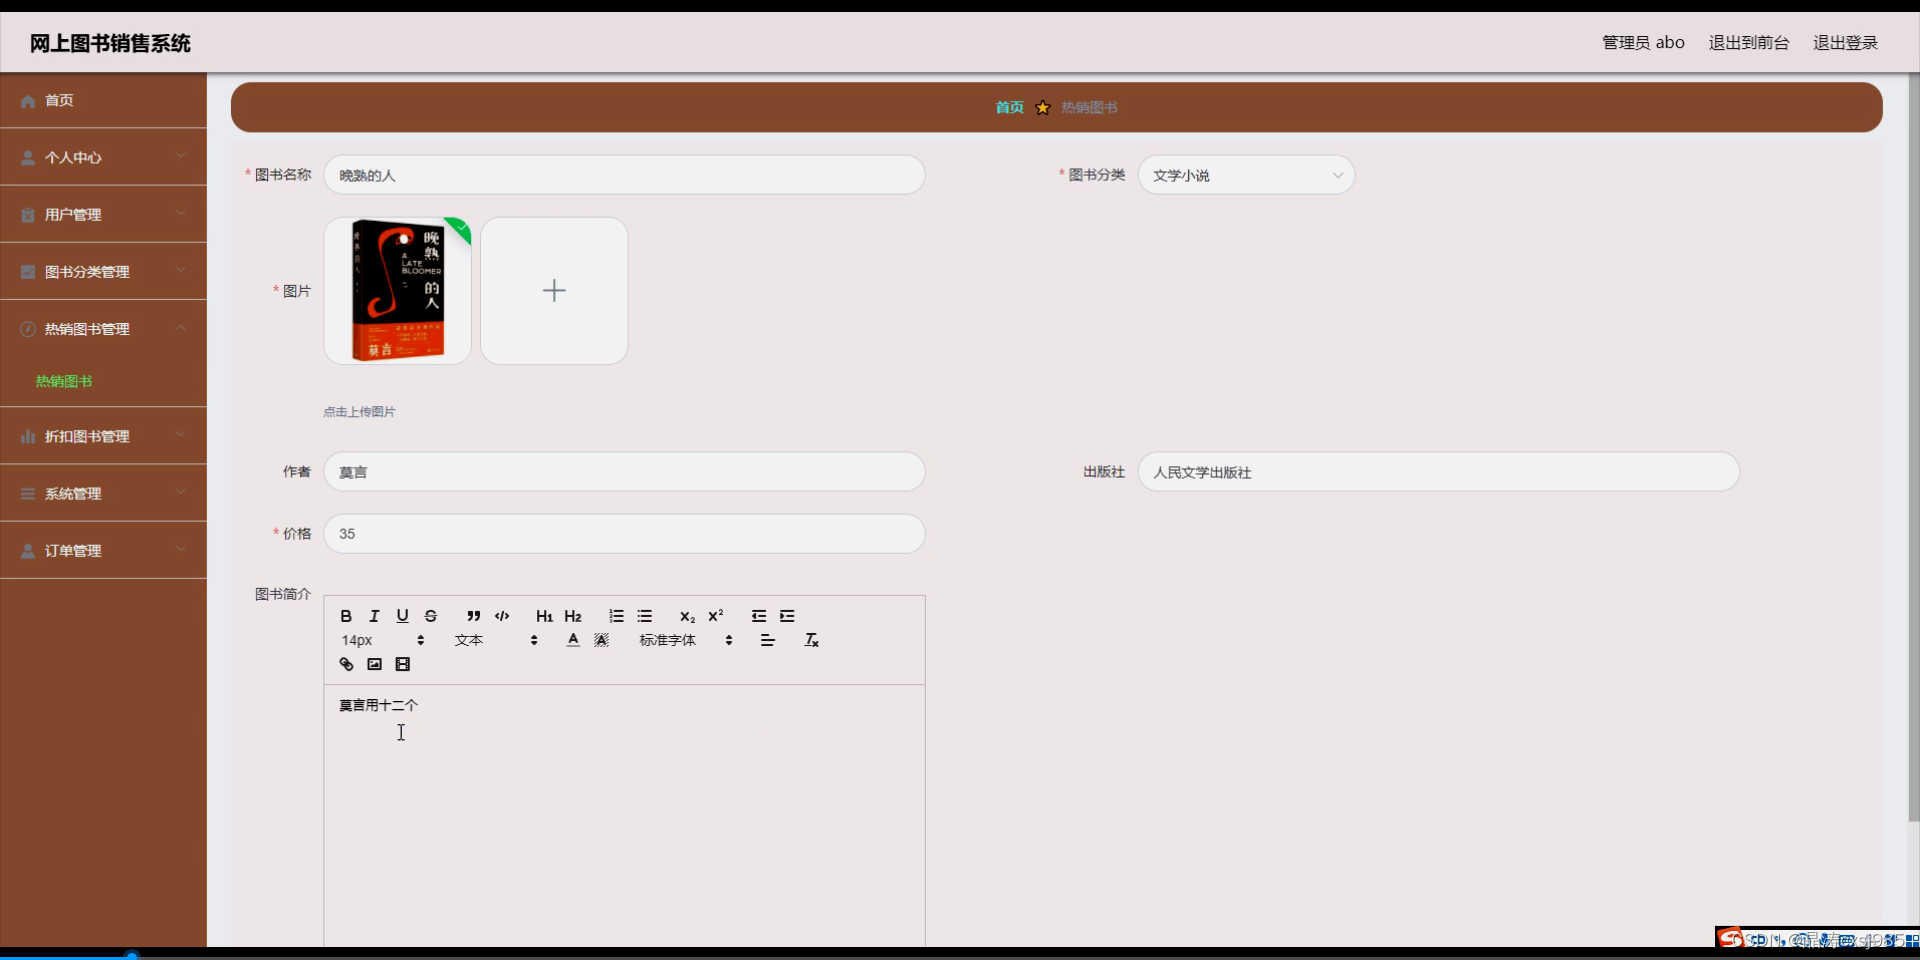1920x960 pixels.
Task: Toggle underline formatting in the editor
Action: (402, 616)
